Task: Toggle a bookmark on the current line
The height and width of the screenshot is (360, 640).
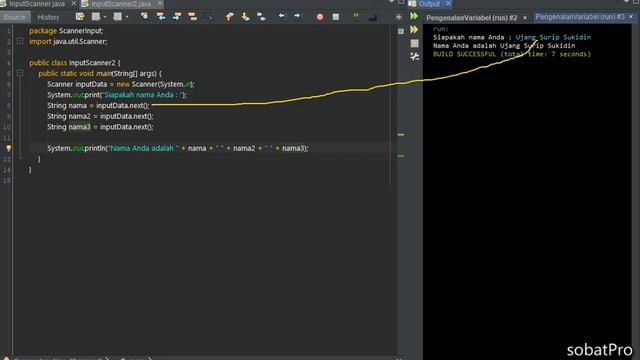Action: click(x=261, y=16)
